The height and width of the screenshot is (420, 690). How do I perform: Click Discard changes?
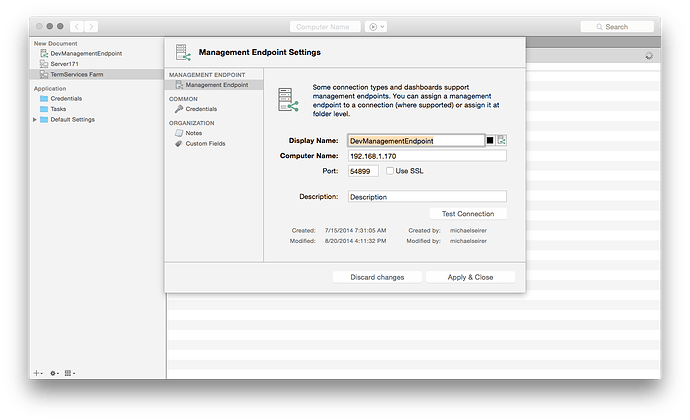pyautogui.click(x=378, y=277)
